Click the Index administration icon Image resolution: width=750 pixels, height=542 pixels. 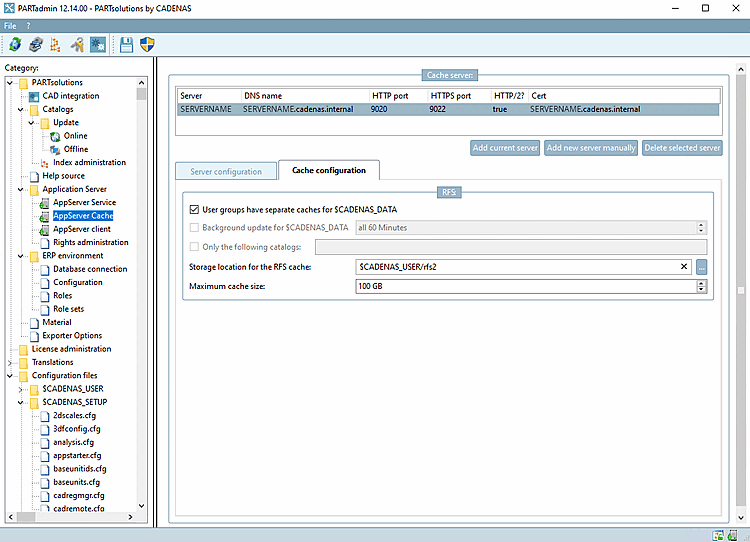pyautogui.click(x=44, y=163)
